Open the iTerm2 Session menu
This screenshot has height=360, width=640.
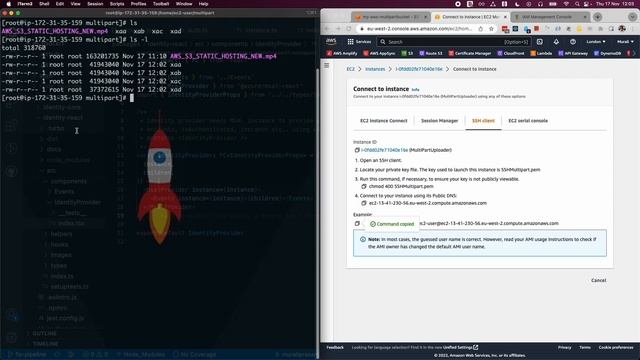click(95, 4)
